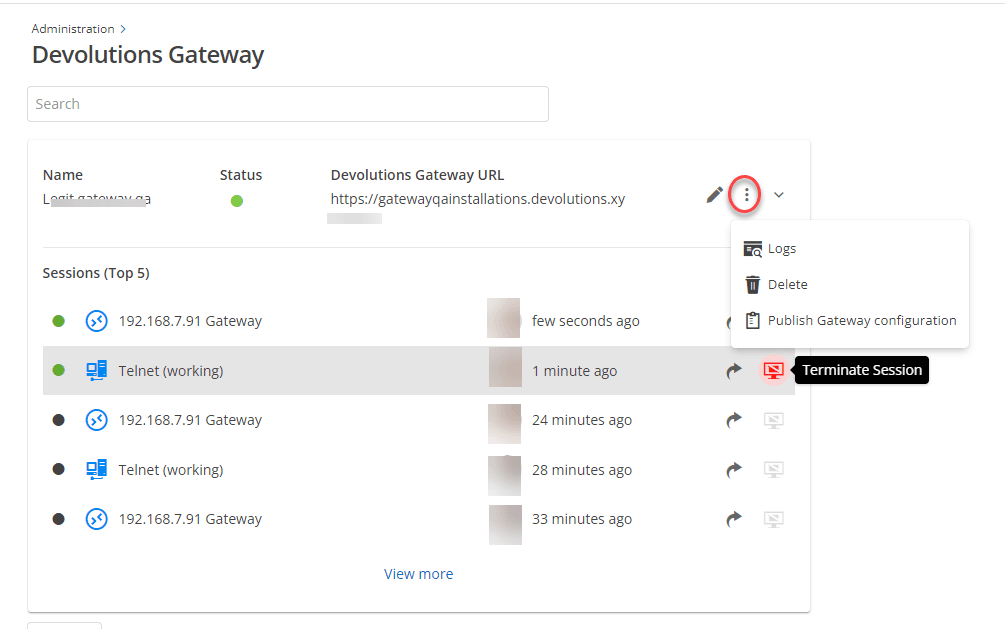
Task: Click the Gateway session icon on the first session
Action: click(96, 321)
